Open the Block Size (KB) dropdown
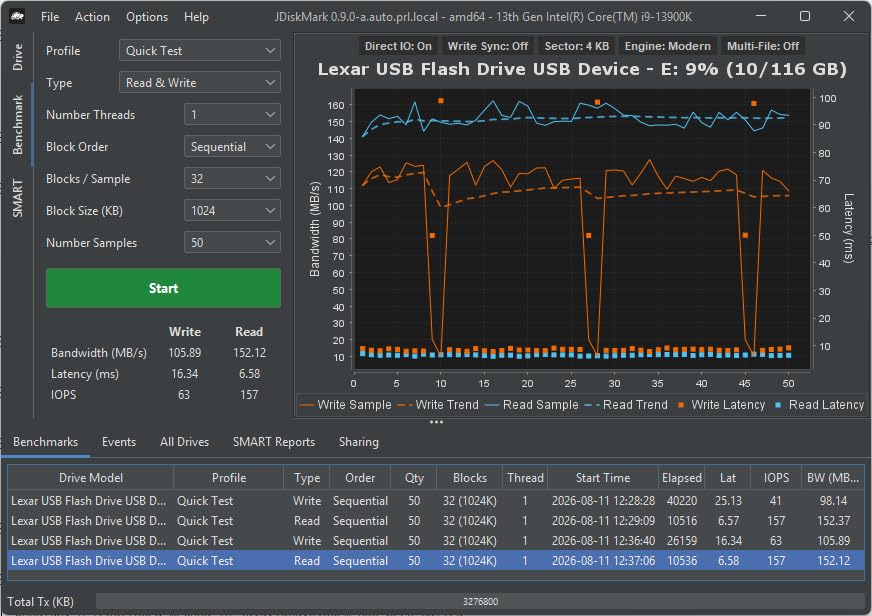 click(232, 211)
